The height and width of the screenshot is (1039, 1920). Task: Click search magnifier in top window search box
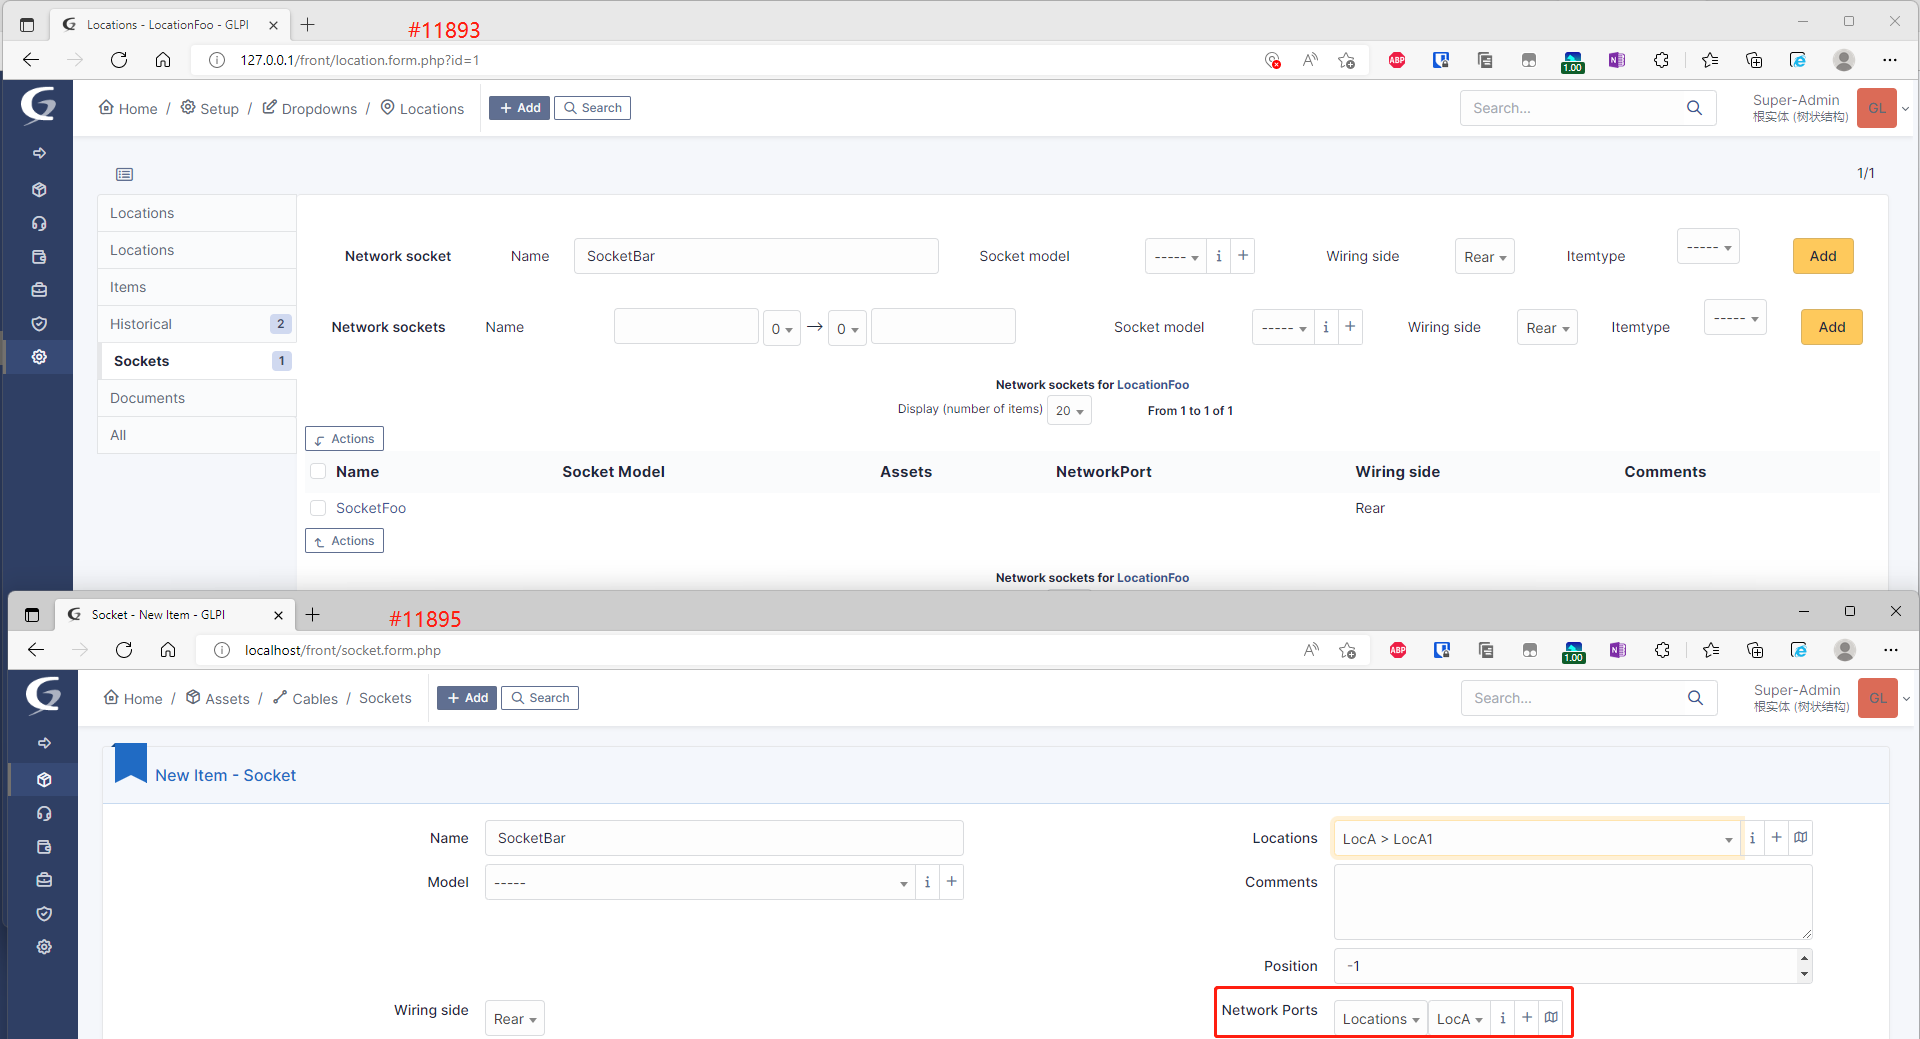coord(1694,108)
